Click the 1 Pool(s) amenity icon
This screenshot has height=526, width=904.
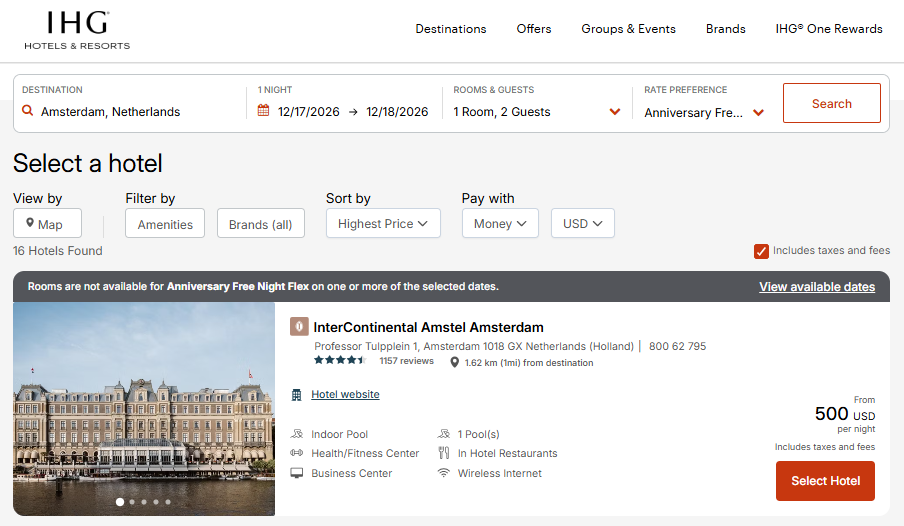443,434
